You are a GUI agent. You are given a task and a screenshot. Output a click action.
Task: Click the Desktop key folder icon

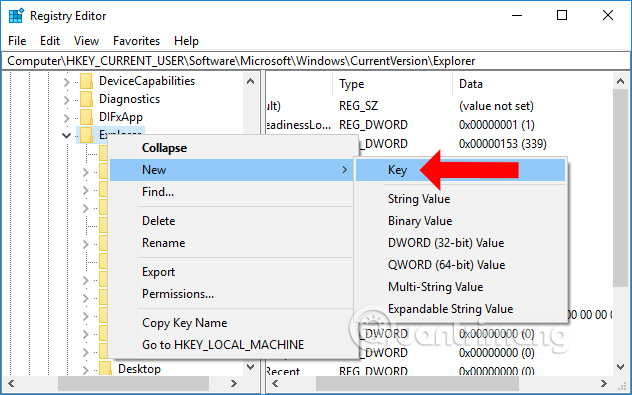point(106,368)
